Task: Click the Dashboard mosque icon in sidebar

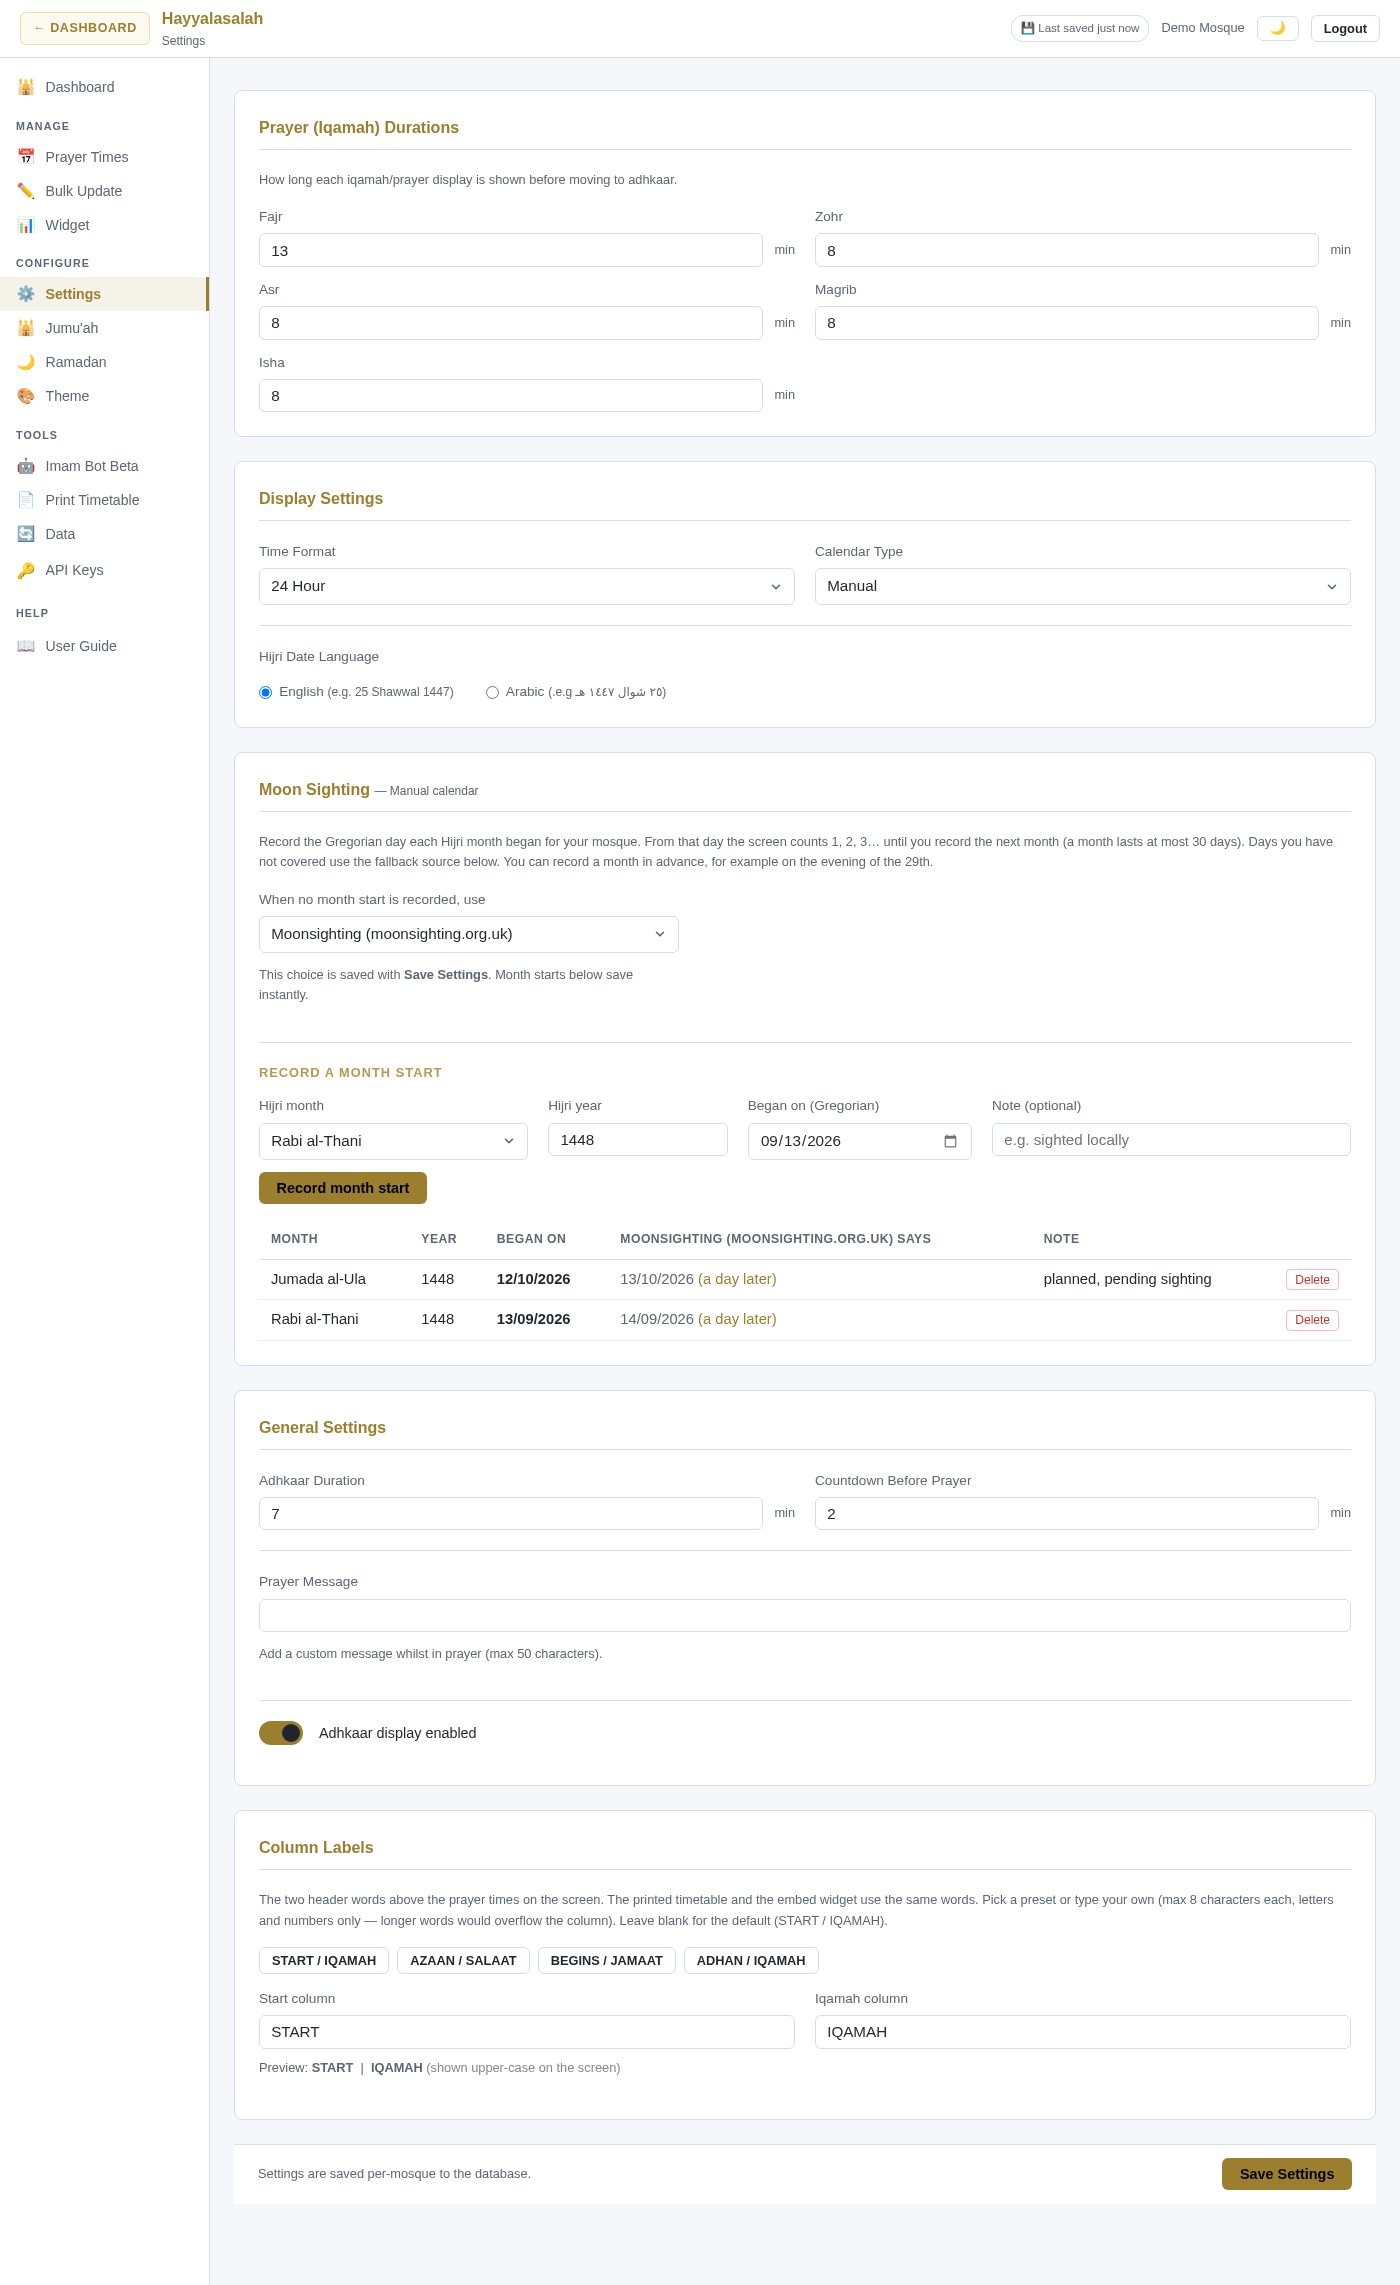Action: coord(26,87)
